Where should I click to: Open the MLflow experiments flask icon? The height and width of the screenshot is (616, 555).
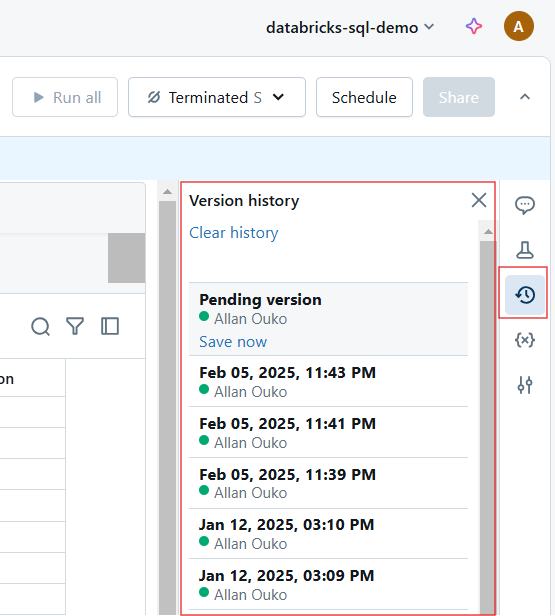(x=525, y=250)
